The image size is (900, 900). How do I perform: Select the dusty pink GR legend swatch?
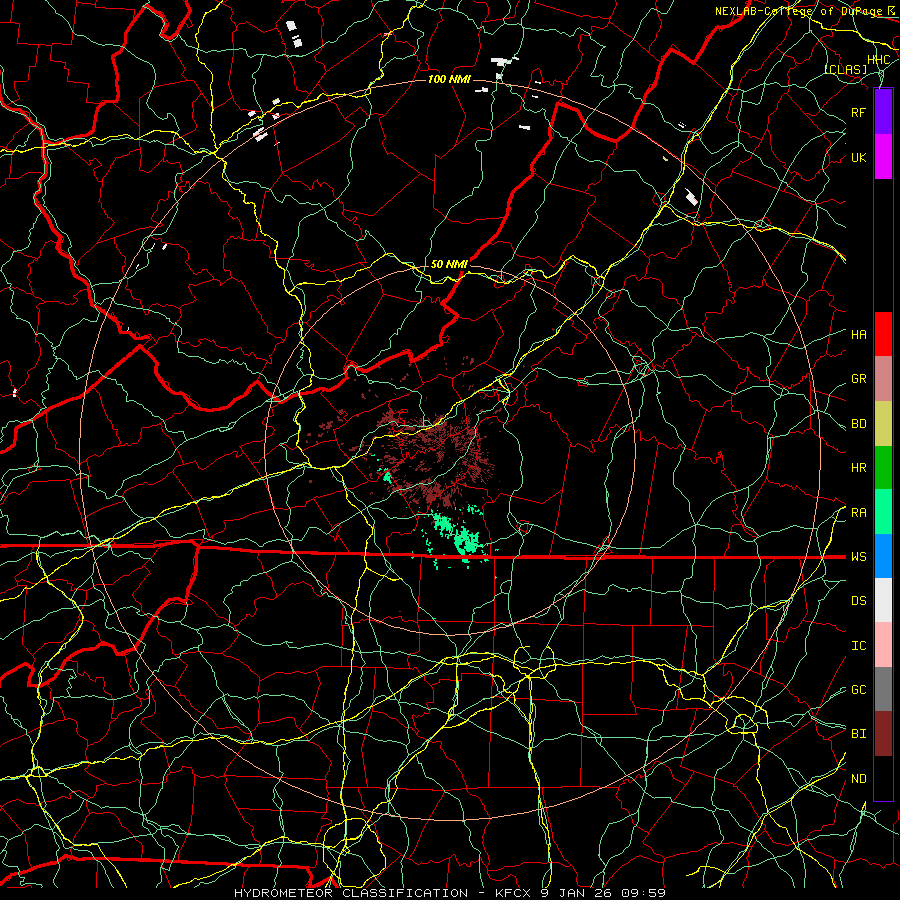pos(883,379)
